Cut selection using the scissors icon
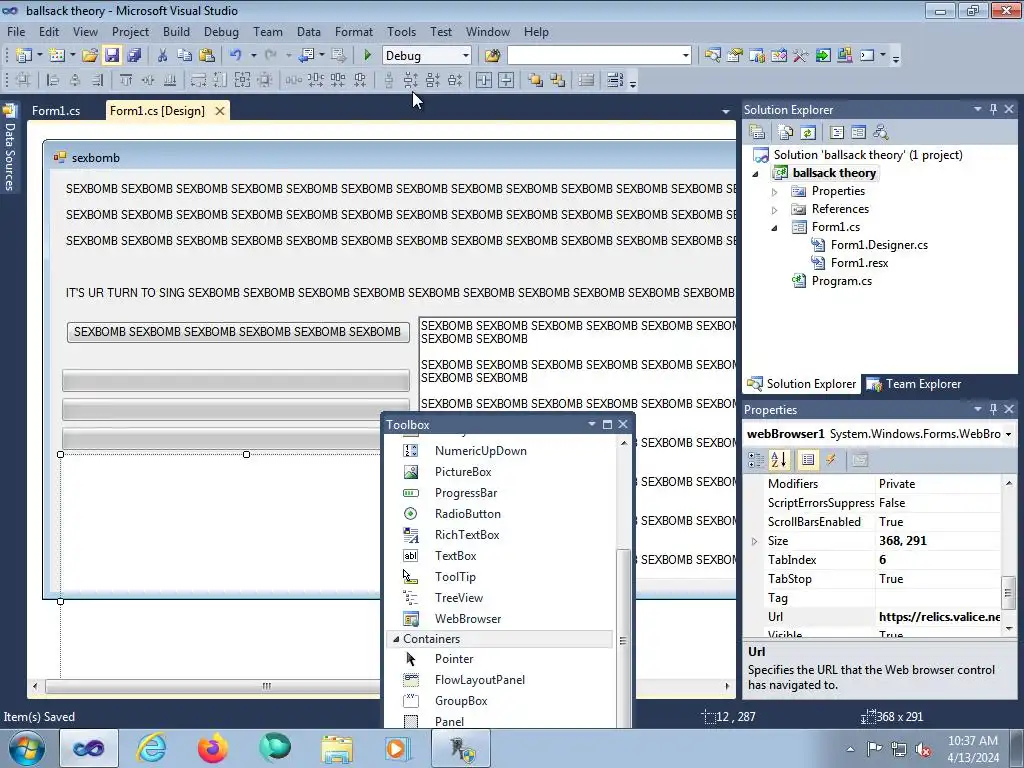The height and width of the screenshot is (768, 1024). coord(162,56)
